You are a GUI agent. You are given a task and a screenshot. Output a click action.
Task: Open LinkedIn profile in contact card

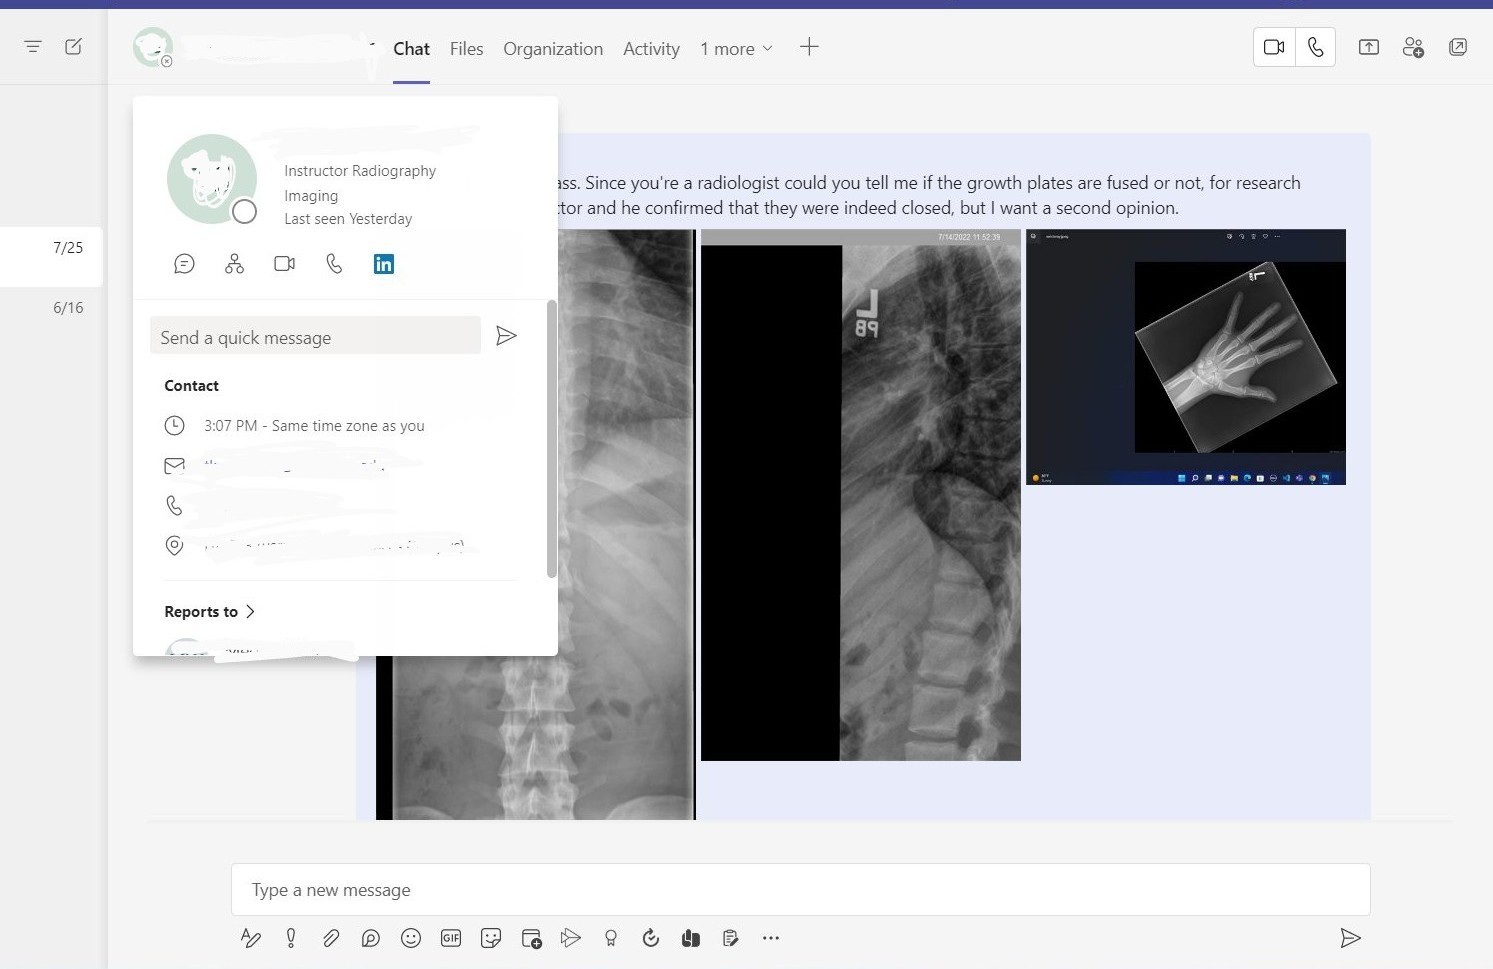pyautogui.click(x=384, y=264)
